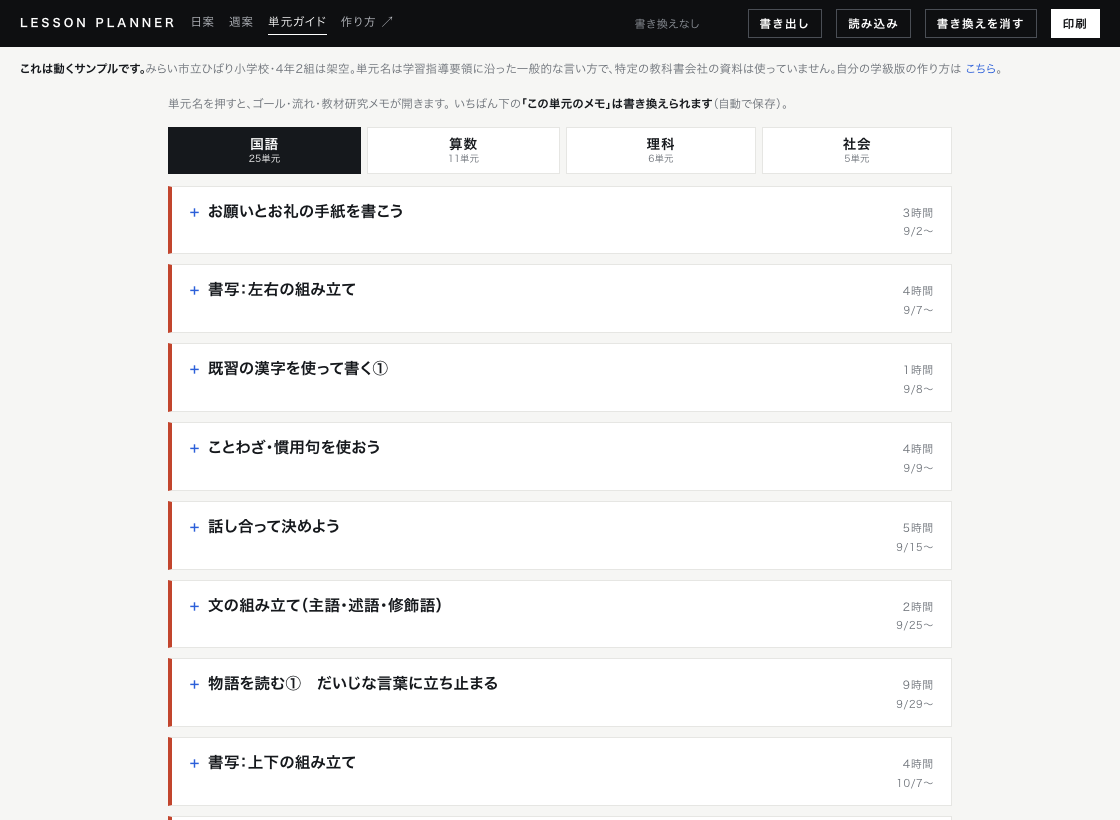The width and height of the screenshot is (1120, 820).
Task: Click the 9/25〜 date label
Action: click(x=914, y=625)
